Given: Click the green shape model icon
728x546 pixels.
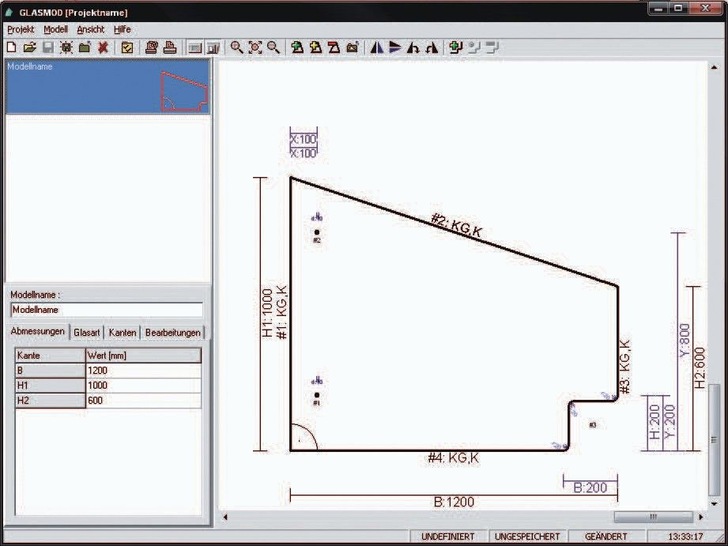Looking at the screenshot, I should [297, 47].
